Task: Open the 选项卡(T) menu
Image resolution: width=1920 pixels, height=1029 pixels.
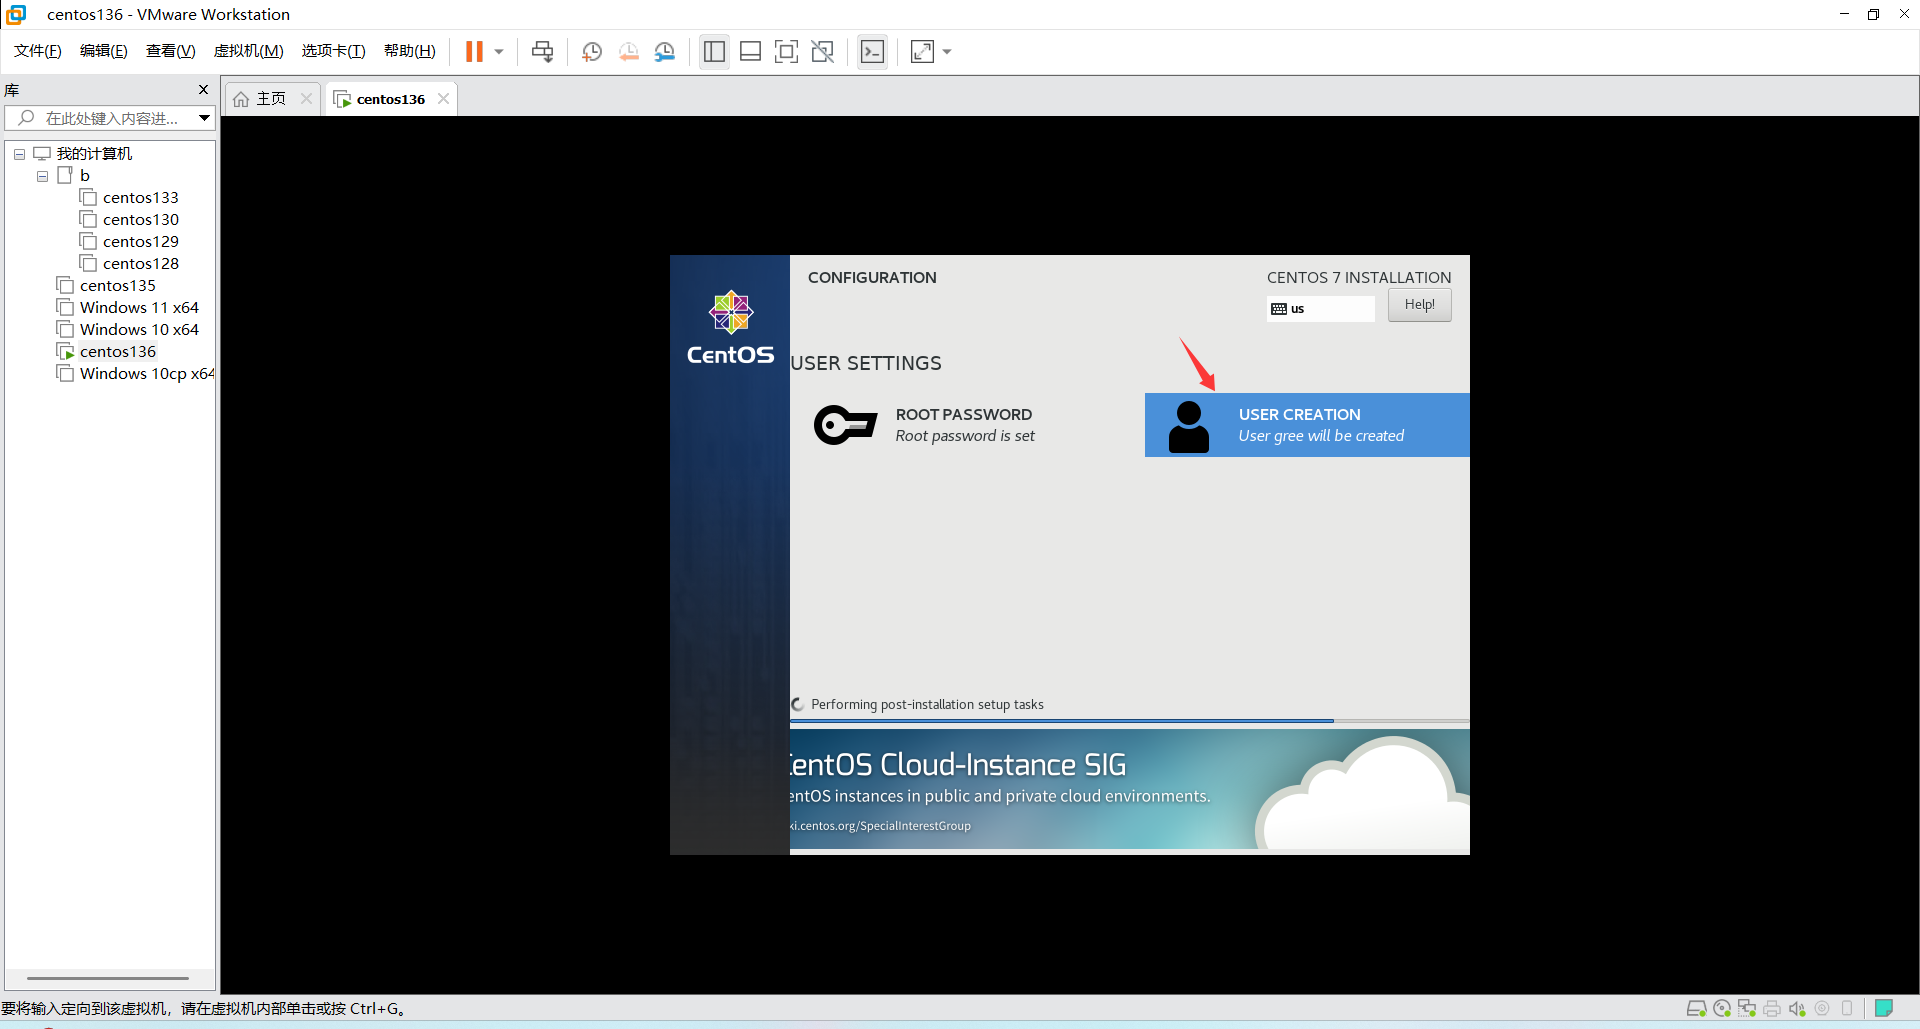Action: pos(334,51)
